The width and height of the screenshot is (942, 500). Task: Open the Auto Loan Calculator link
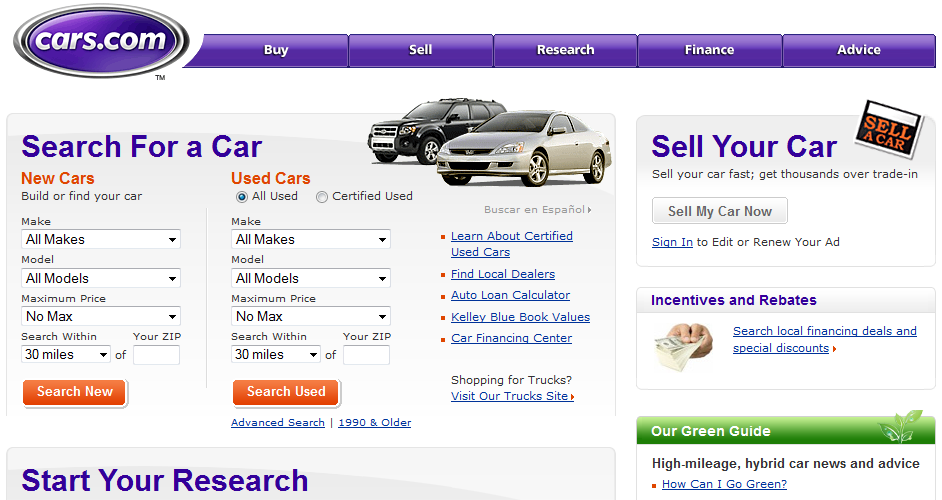pyautogui.click(x=511, y=295)
